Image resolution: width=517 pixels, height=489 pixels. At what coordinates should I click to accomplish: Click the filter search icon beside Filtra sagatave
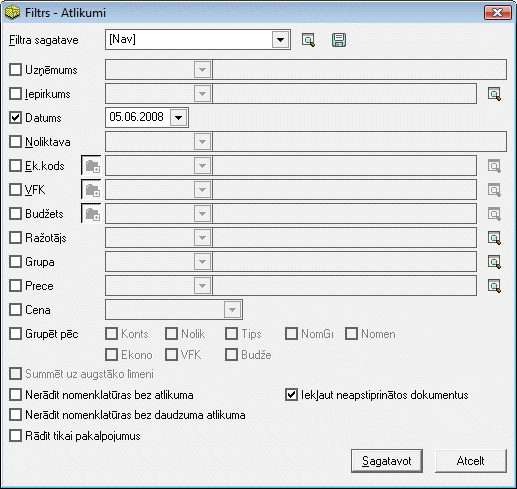coord(308,40)
